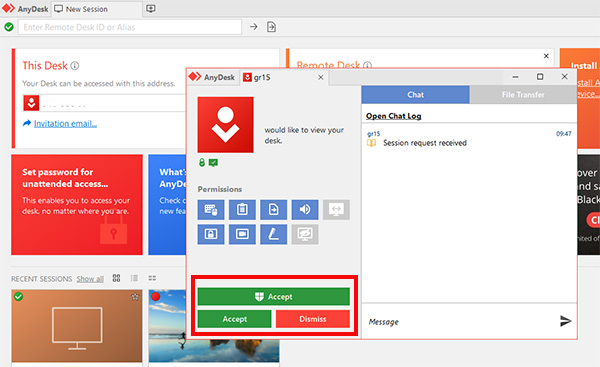600x367 pixels.
Task: Click the browse files icon in address bar
Action: [x=271, y=27]
